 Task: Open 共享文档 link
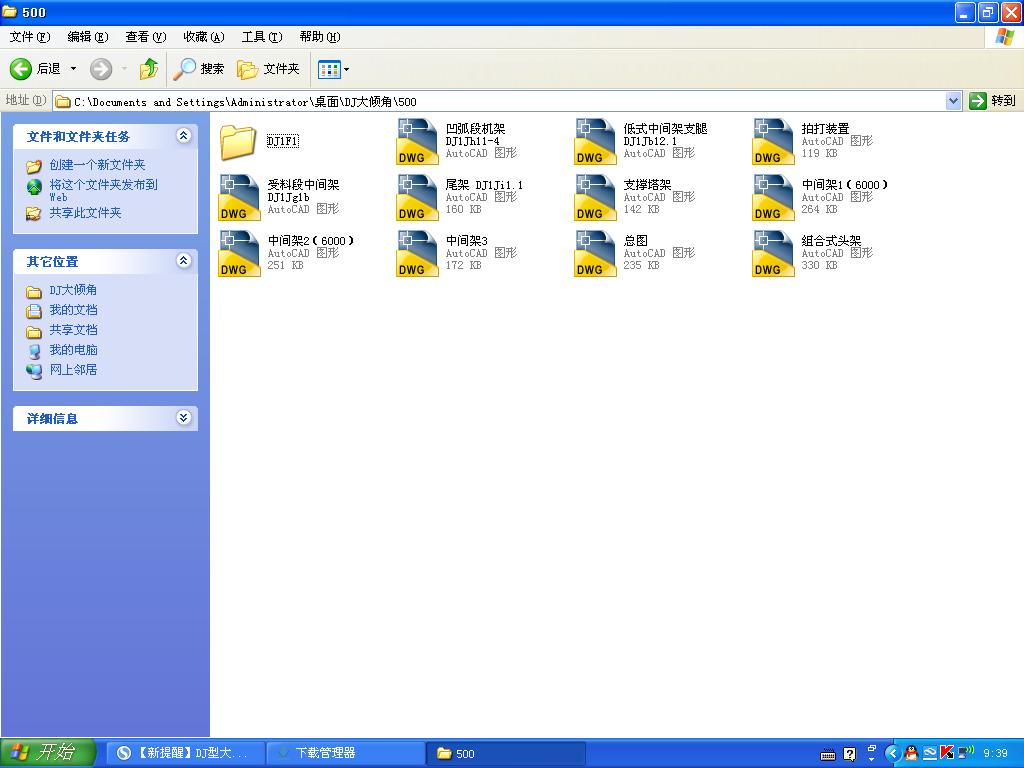73,330
